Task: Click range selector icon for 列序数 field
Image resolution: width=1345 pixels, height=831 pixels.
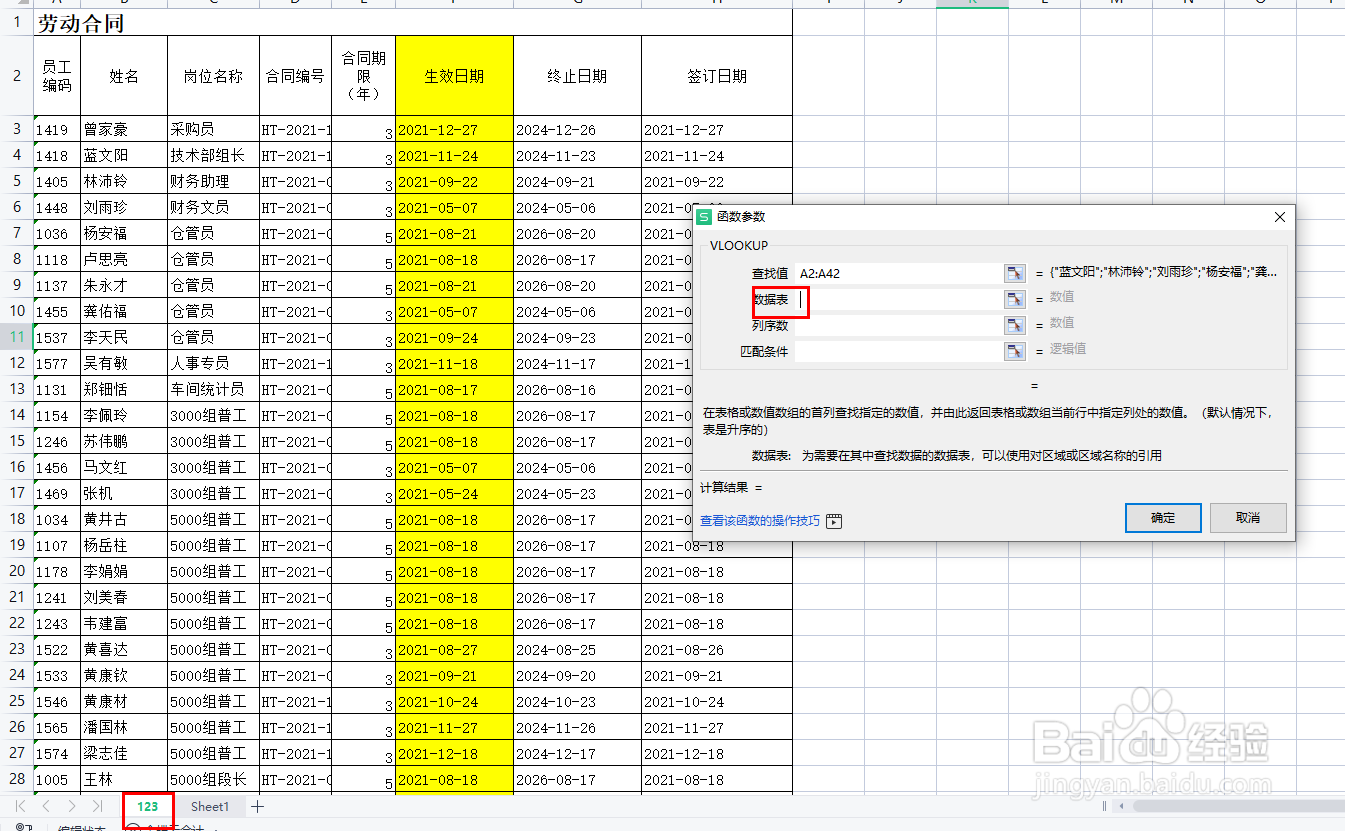Action: coord(1015,324)
